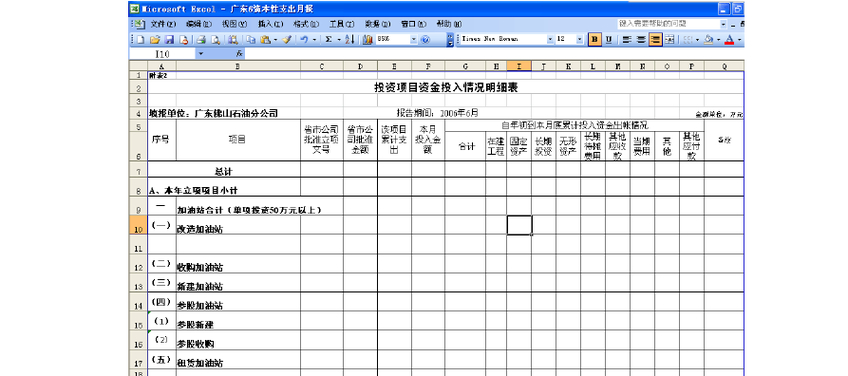Click the Select All corner box of the sheet
Screen dimensions: 848x376
(138, 66)
